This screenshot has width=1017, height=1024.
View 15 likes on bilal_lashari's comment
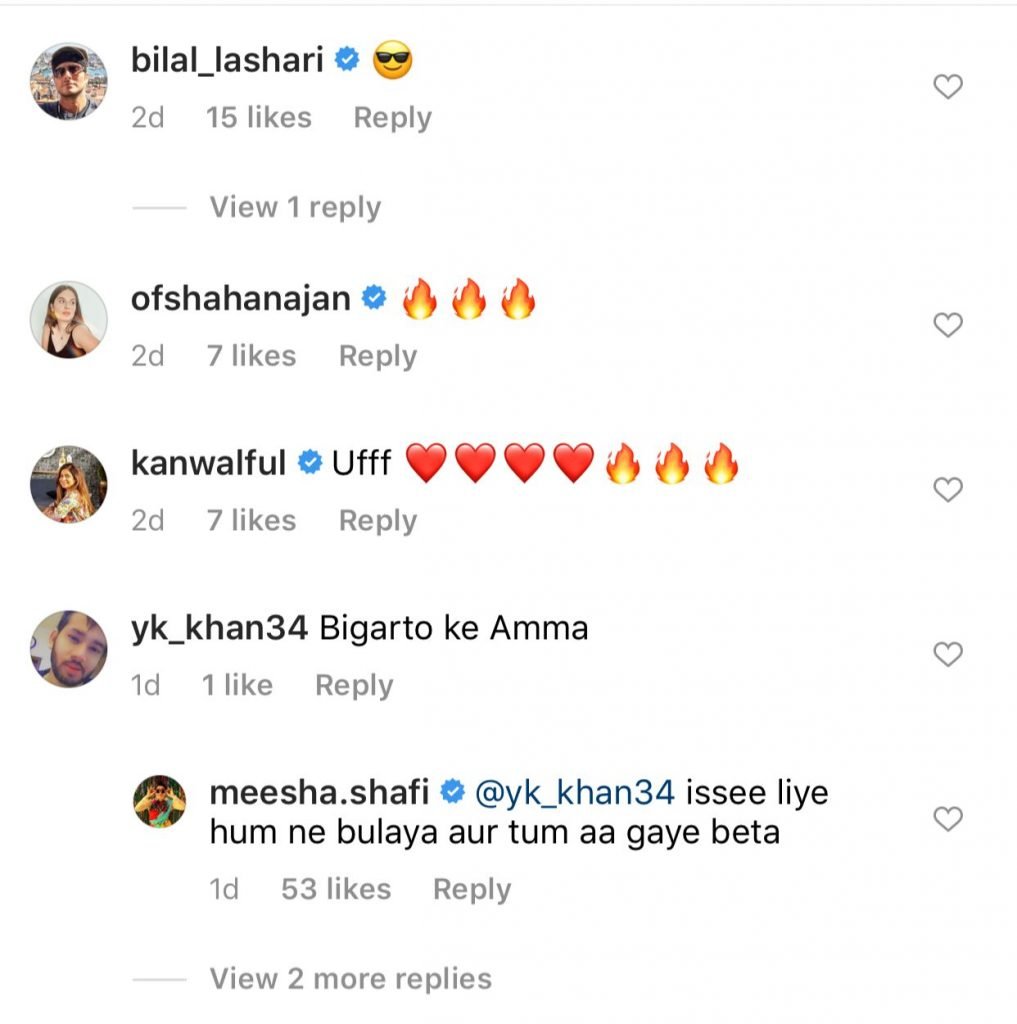point(258,118)
